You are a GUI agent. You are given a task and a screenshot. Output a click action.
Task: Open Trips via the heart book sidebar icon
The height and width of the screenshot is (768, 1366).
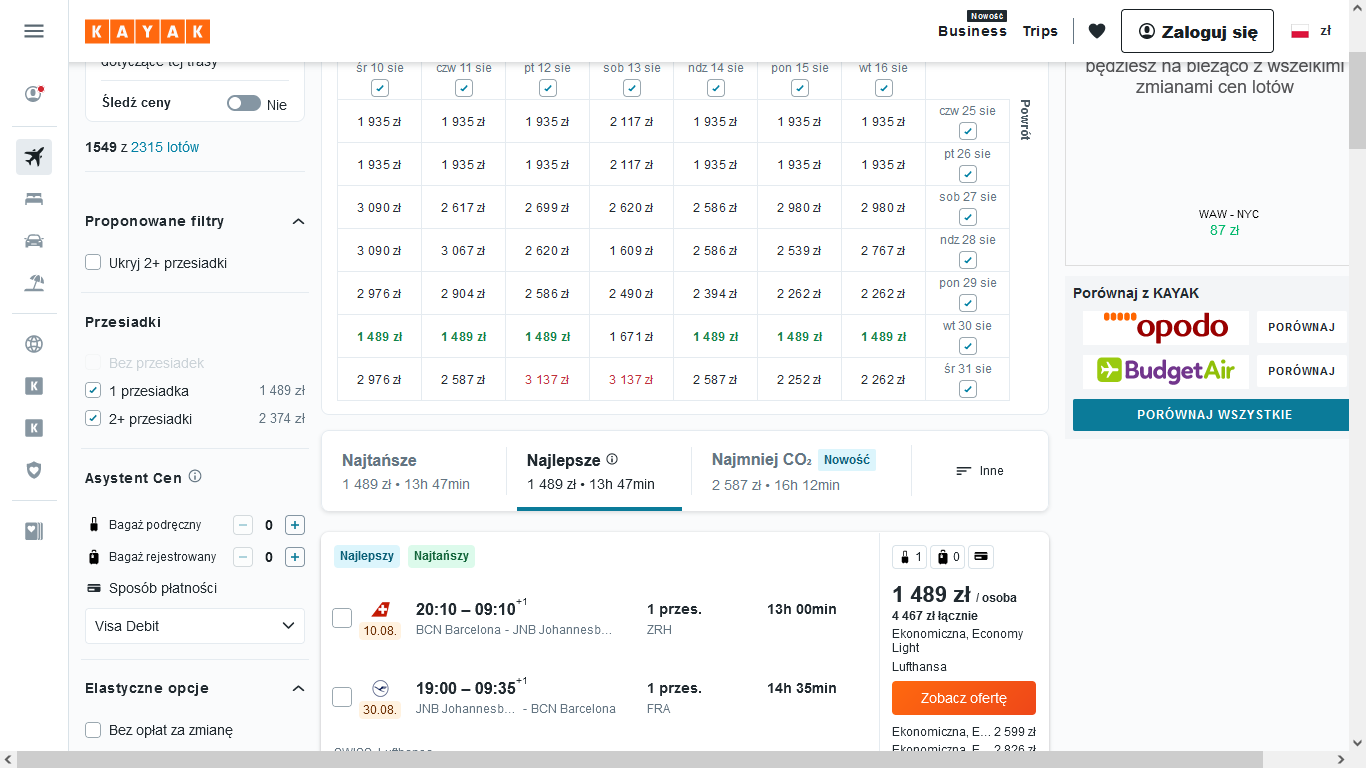[x=34, y=531]
